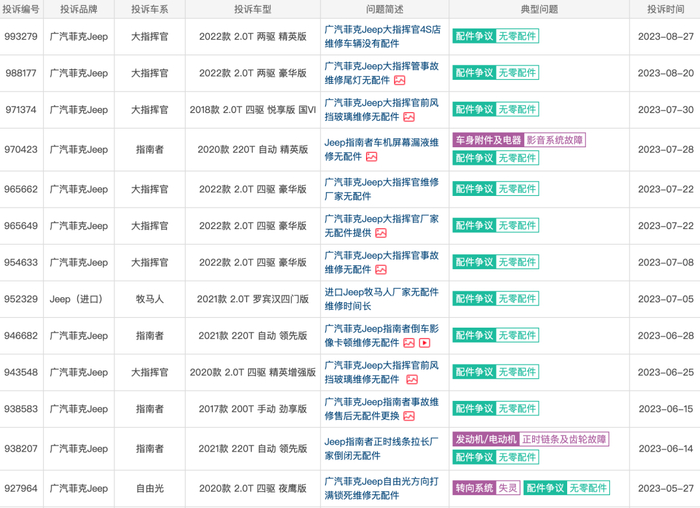Open complaint 952329 Wrangler description link

click(382, 299)
